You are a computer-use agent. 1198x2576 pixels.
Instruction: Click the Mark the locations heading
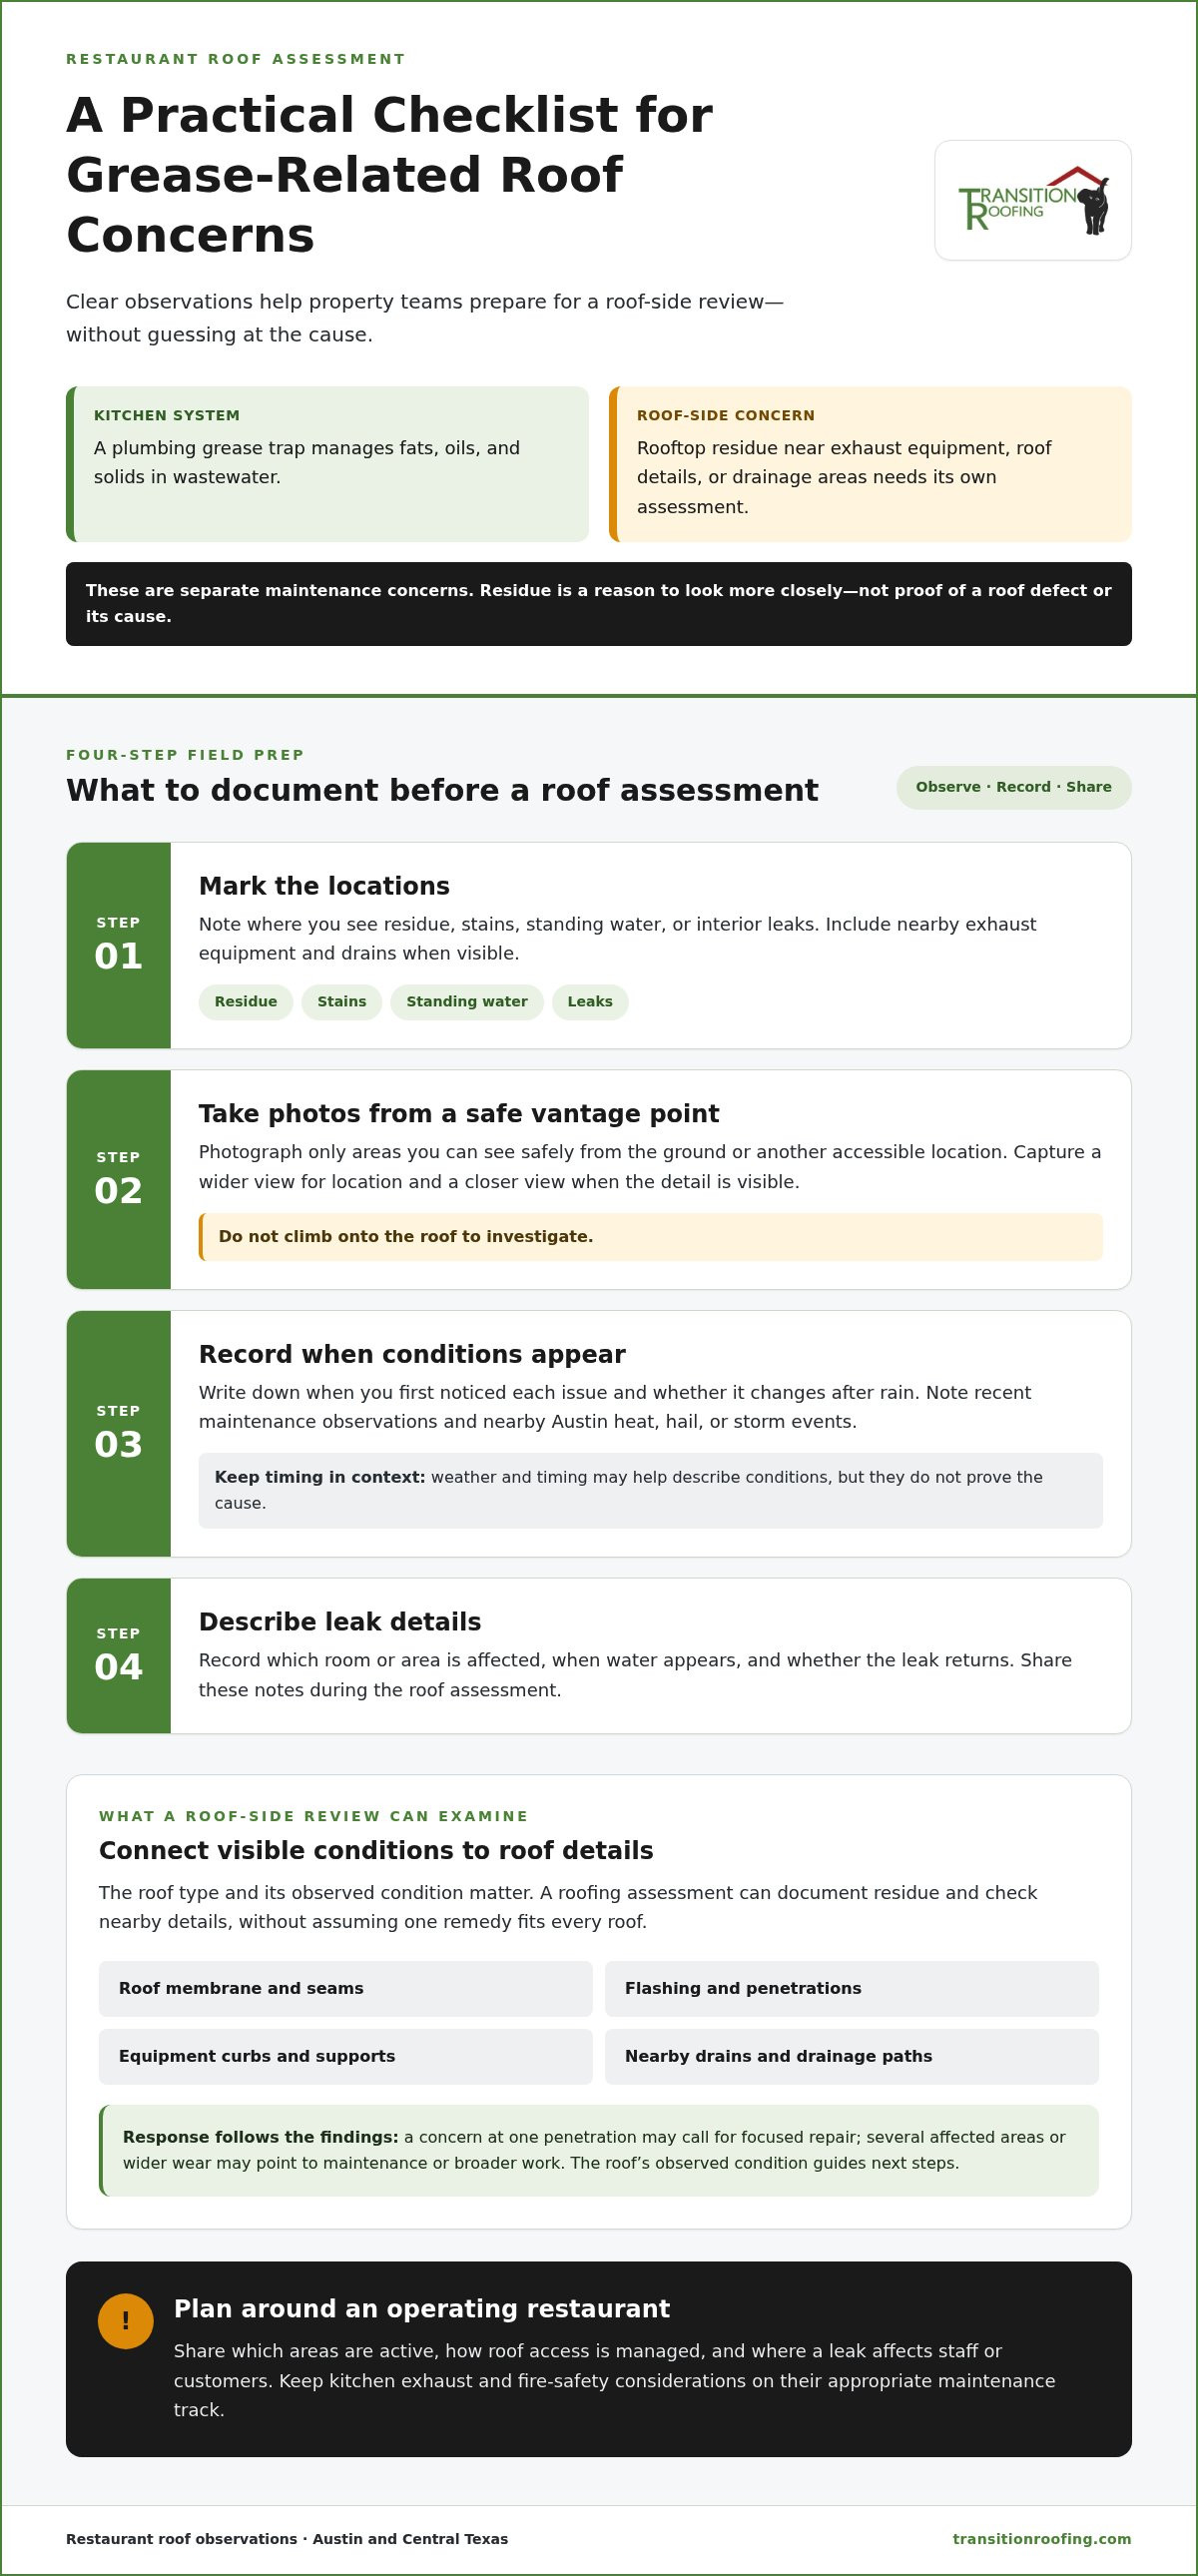point(324,886)
